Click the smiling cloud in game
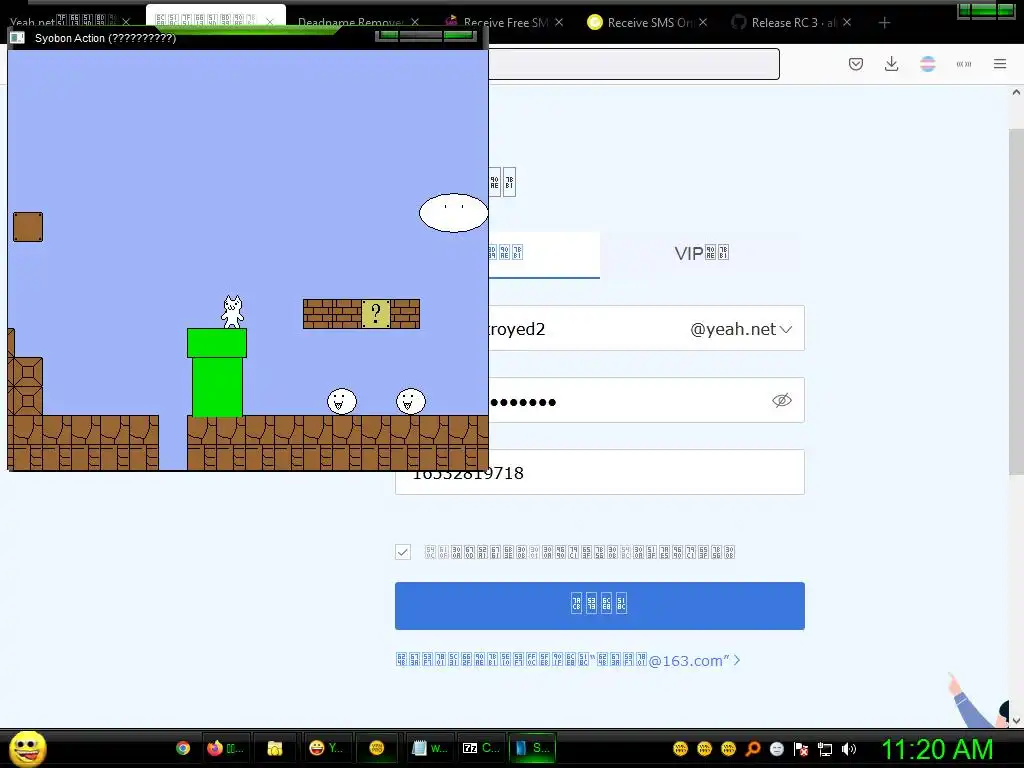The image size is (1024, 768). click(x=453, y=213)
